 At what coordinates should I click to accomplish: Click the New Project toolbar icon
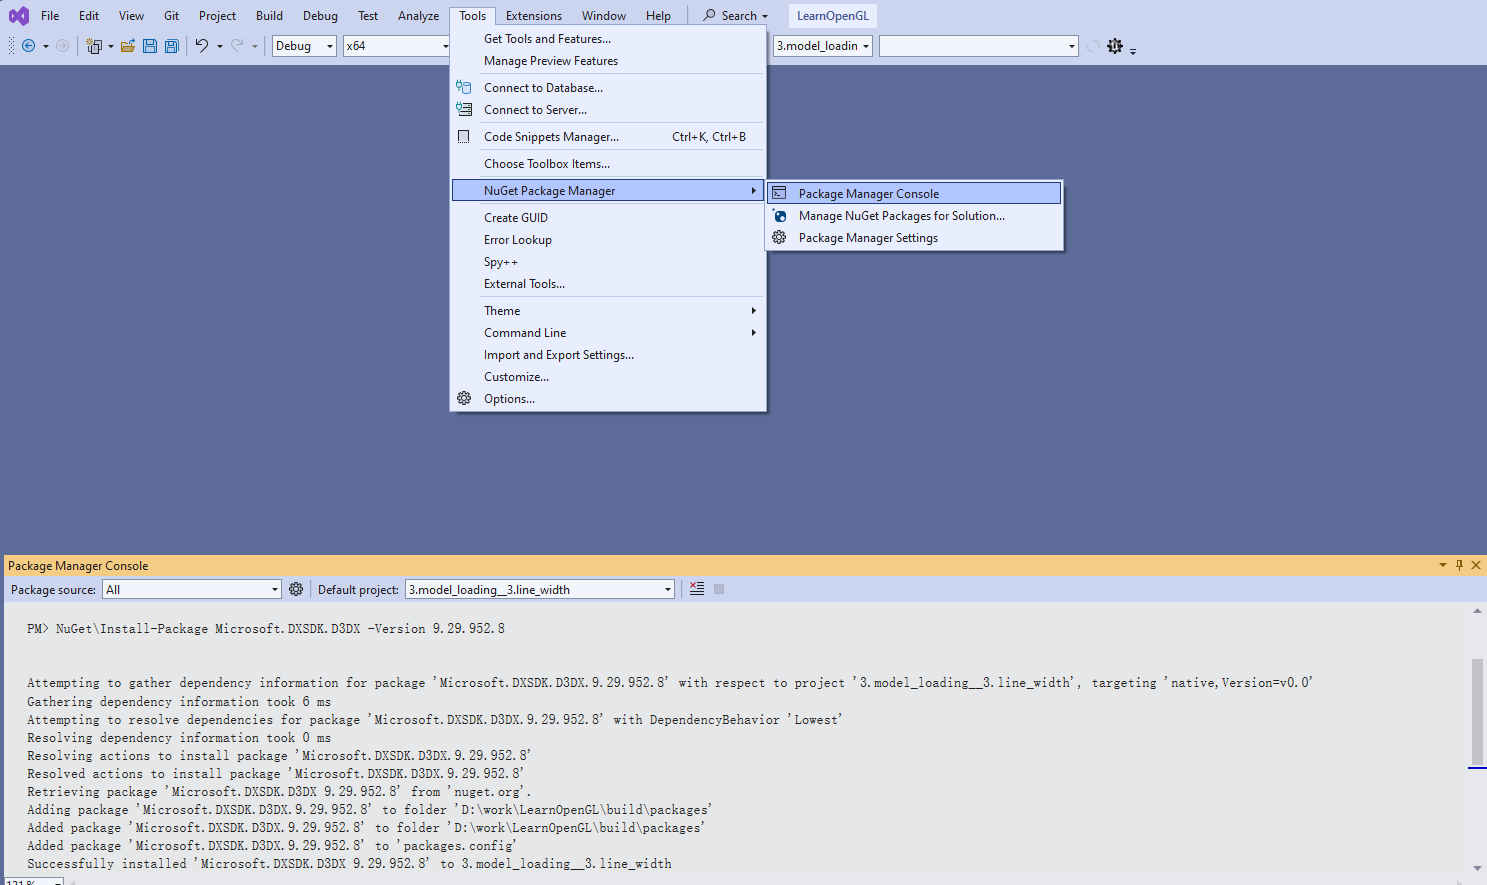(x=94, y=46)
